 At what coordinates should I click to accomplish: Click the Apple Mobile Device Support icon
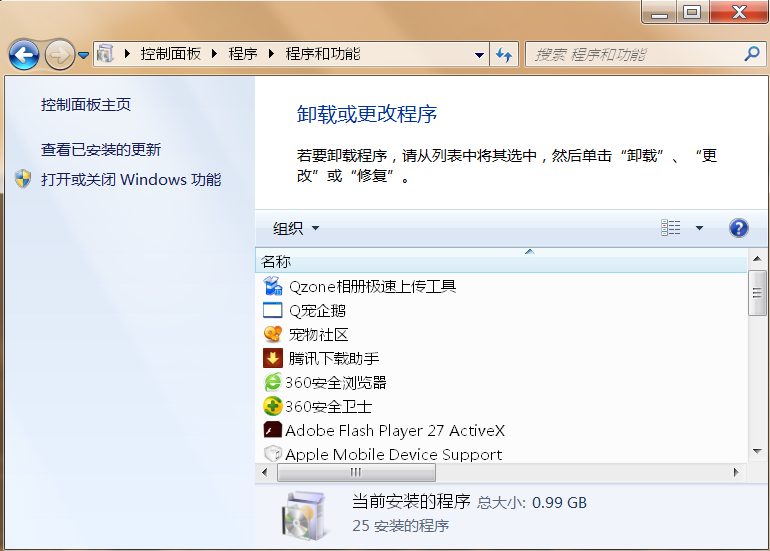point(273,454)
